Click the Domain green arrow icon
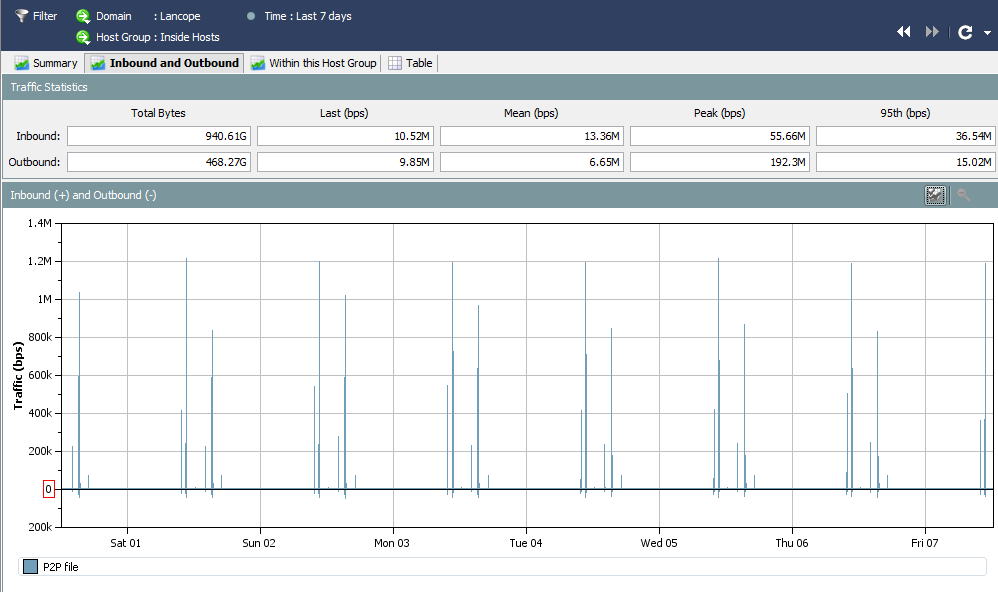The width and height of the screenshot is (998, 592). [83, 17]
